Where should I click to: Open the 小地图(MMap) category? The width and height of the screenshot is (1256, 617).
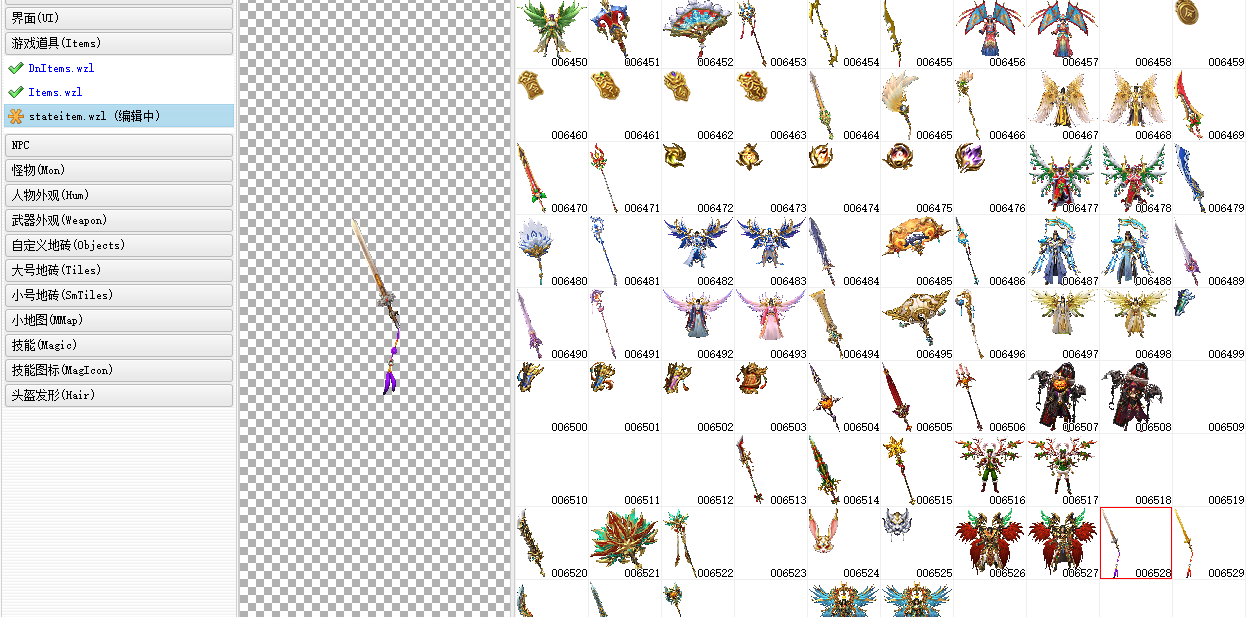point(118,320)
